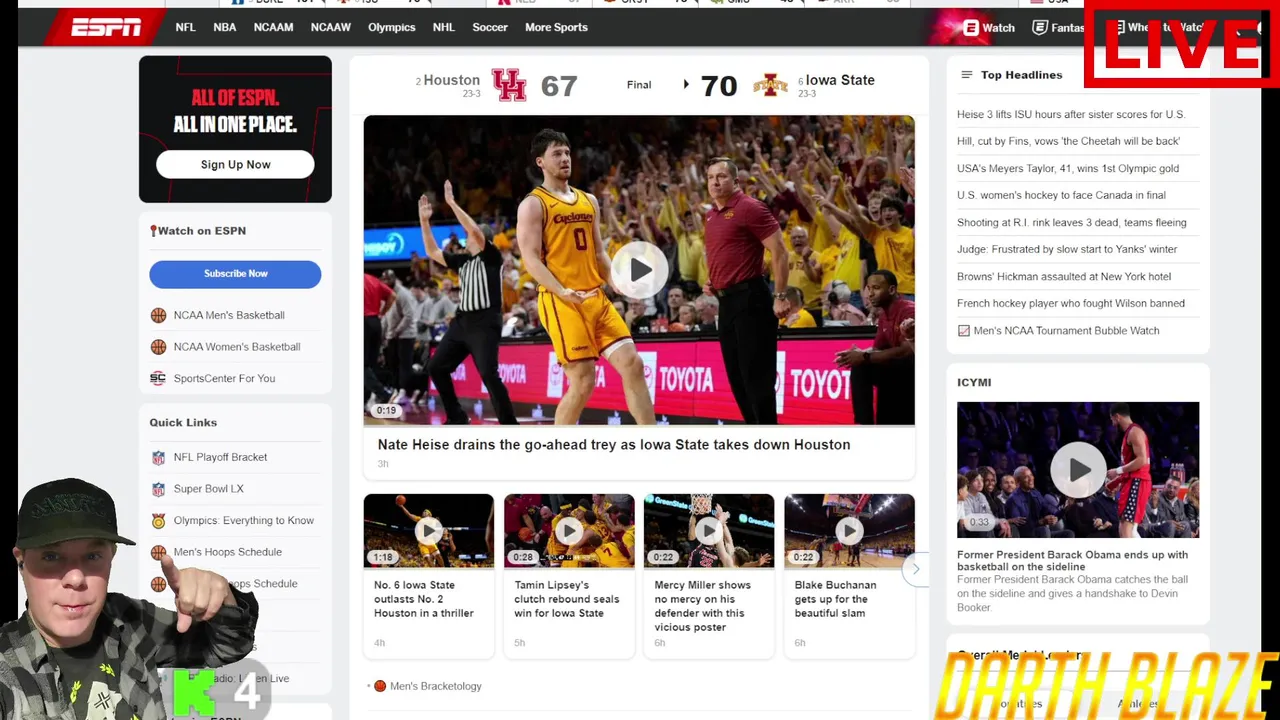Click basketball icon beside Men's Hoops Schedule

point(158,552)
